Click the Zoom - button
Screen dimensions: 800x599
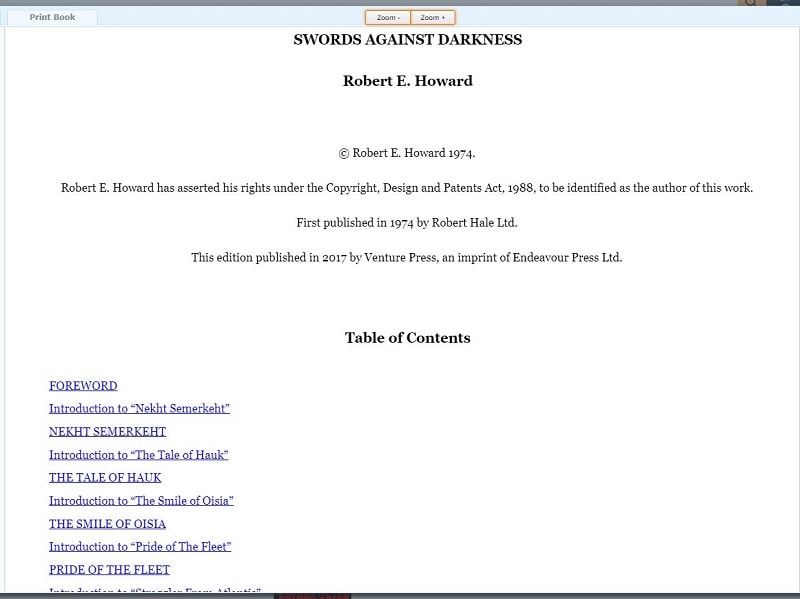388,17
